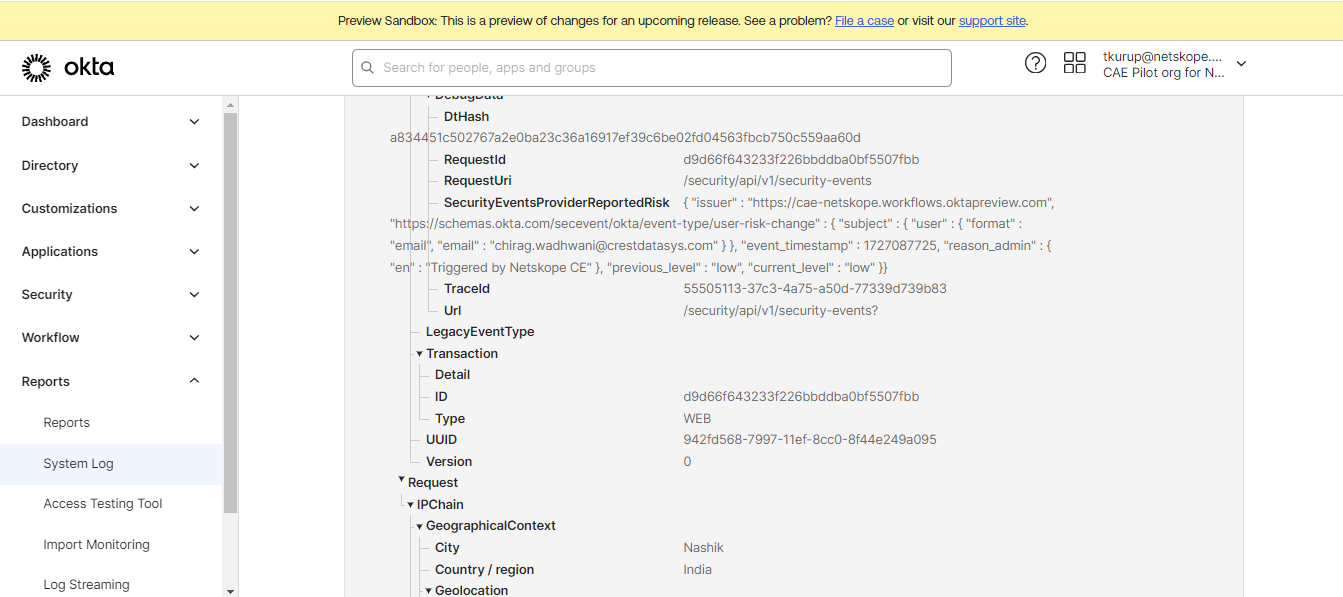Expand the Directory menu
Viewport: 1343px width, 597px height.
(x=111, y=165)
